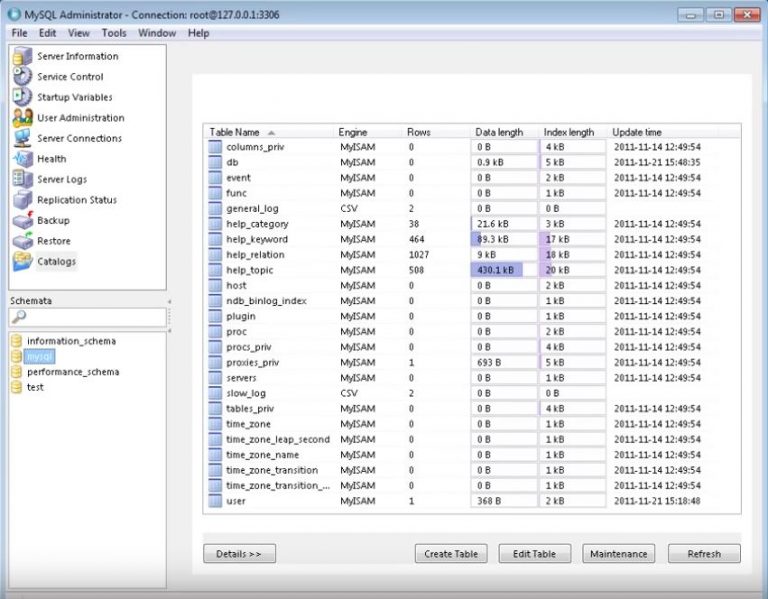Open the Server Information icon
Screen dimensions: 768x599
point(22,56)
